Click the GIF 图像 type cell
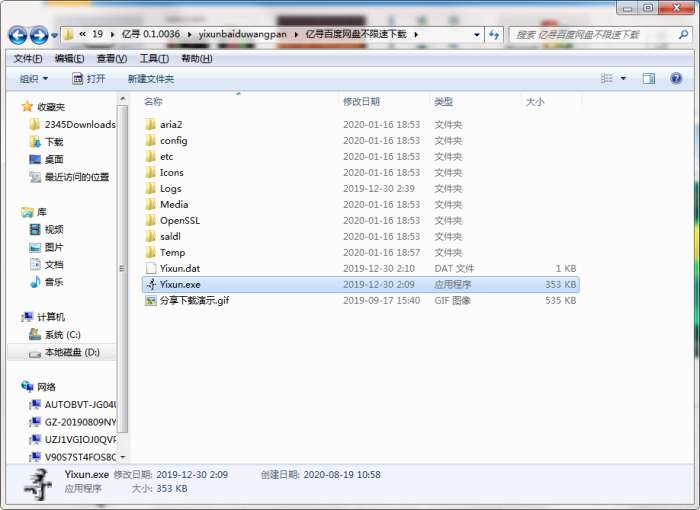This screenshot has width=700, height=510. [453, 301]
